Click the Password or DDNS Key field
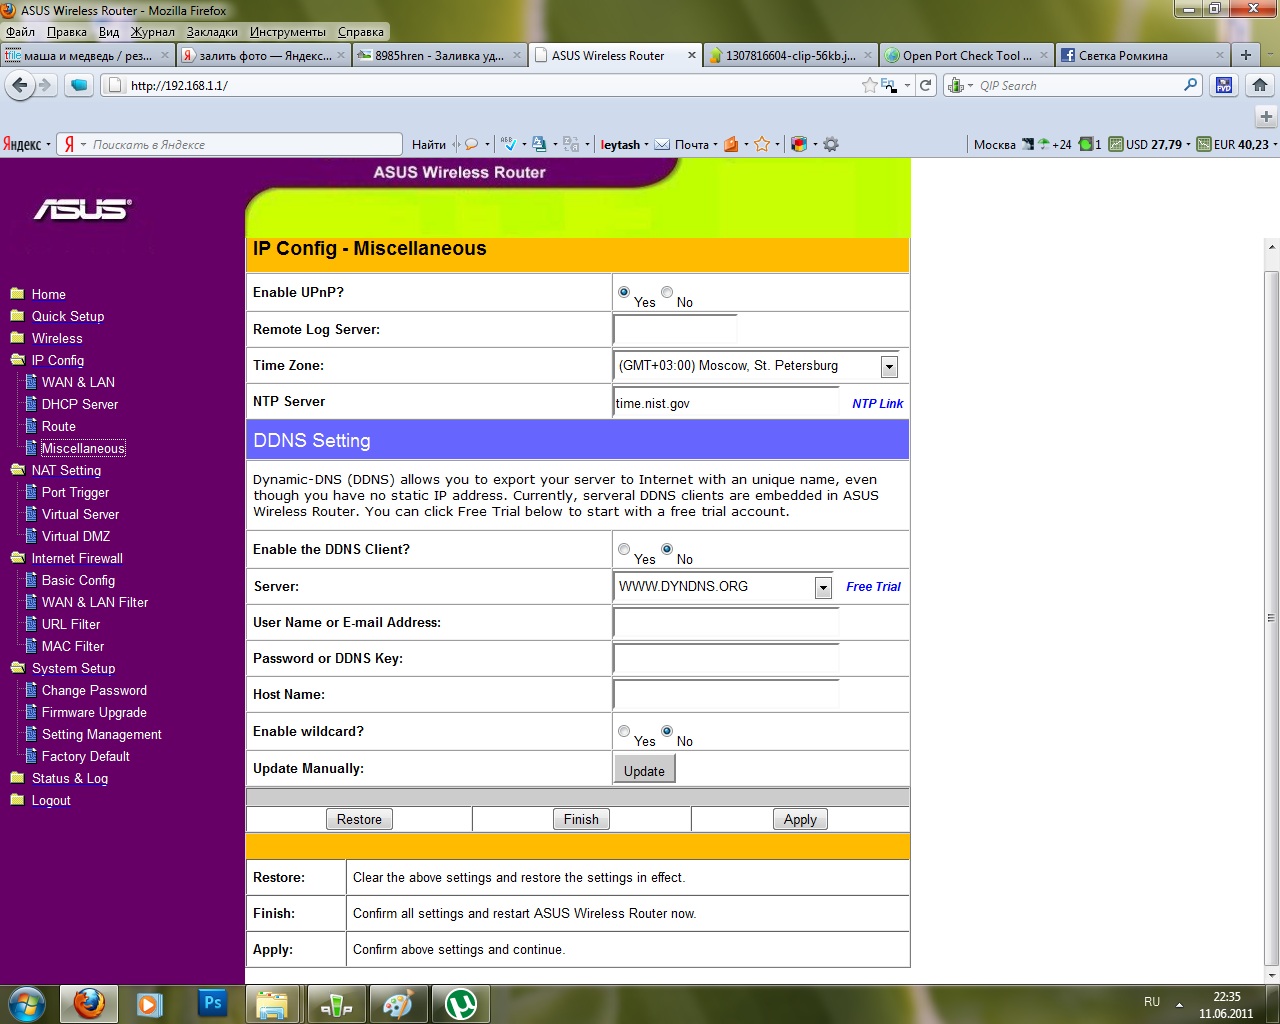Screen dimensions: 1280x1024 click(x=726, y=658)
